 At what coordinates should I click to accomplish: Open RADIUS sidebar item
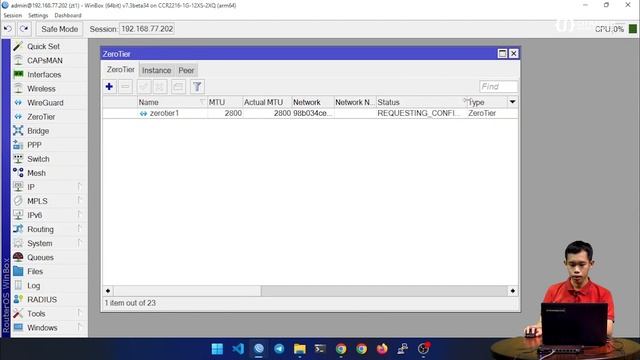pyautogui.click(x=42, y=300)
